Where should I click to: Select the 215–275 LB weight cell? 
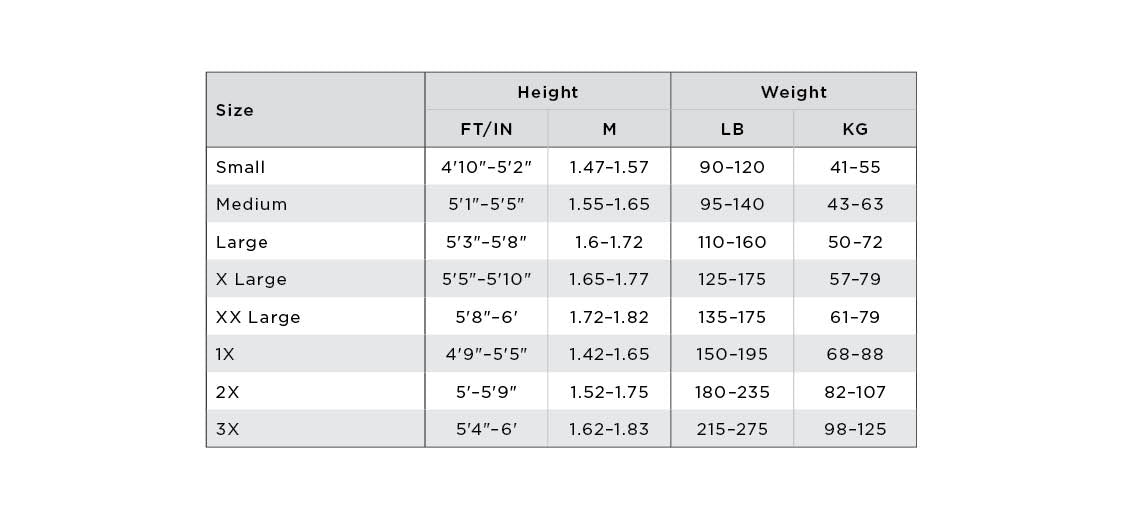[x=732, y=429]
